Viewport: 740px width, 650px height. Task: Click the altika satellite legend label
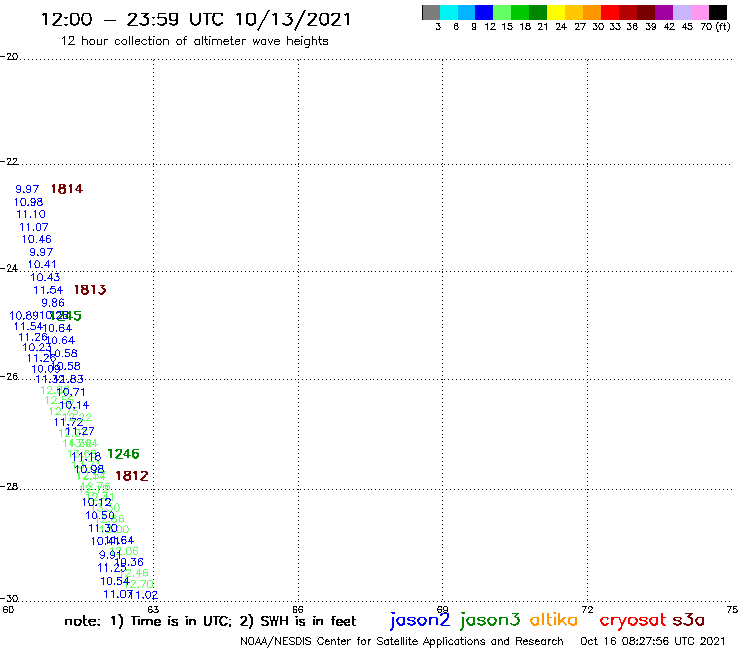point(554,620)
